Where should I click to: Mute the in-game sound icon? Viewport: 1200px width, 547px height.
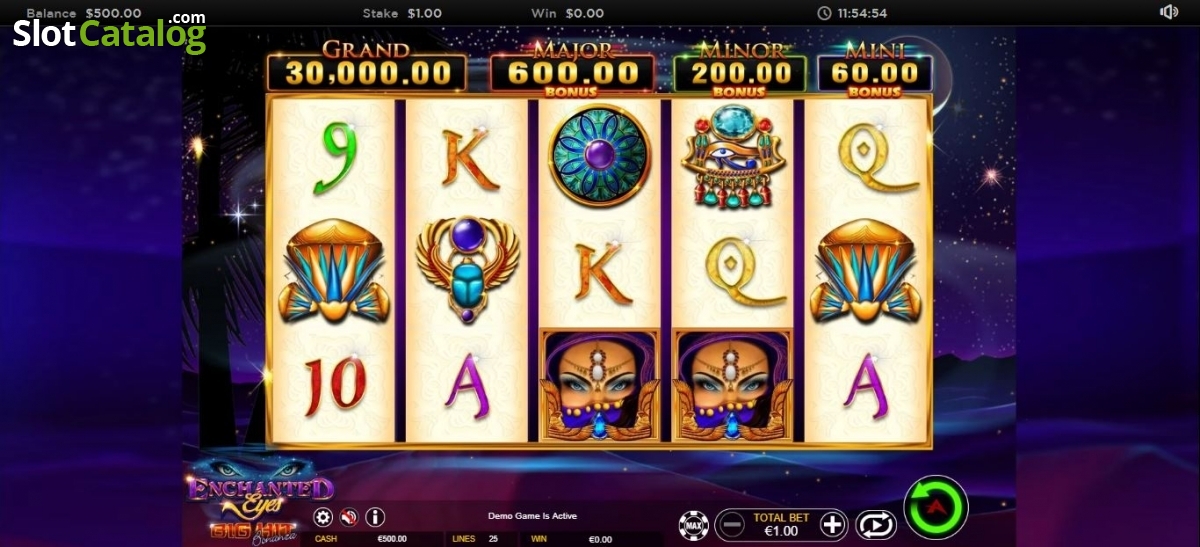click(349, 517)
